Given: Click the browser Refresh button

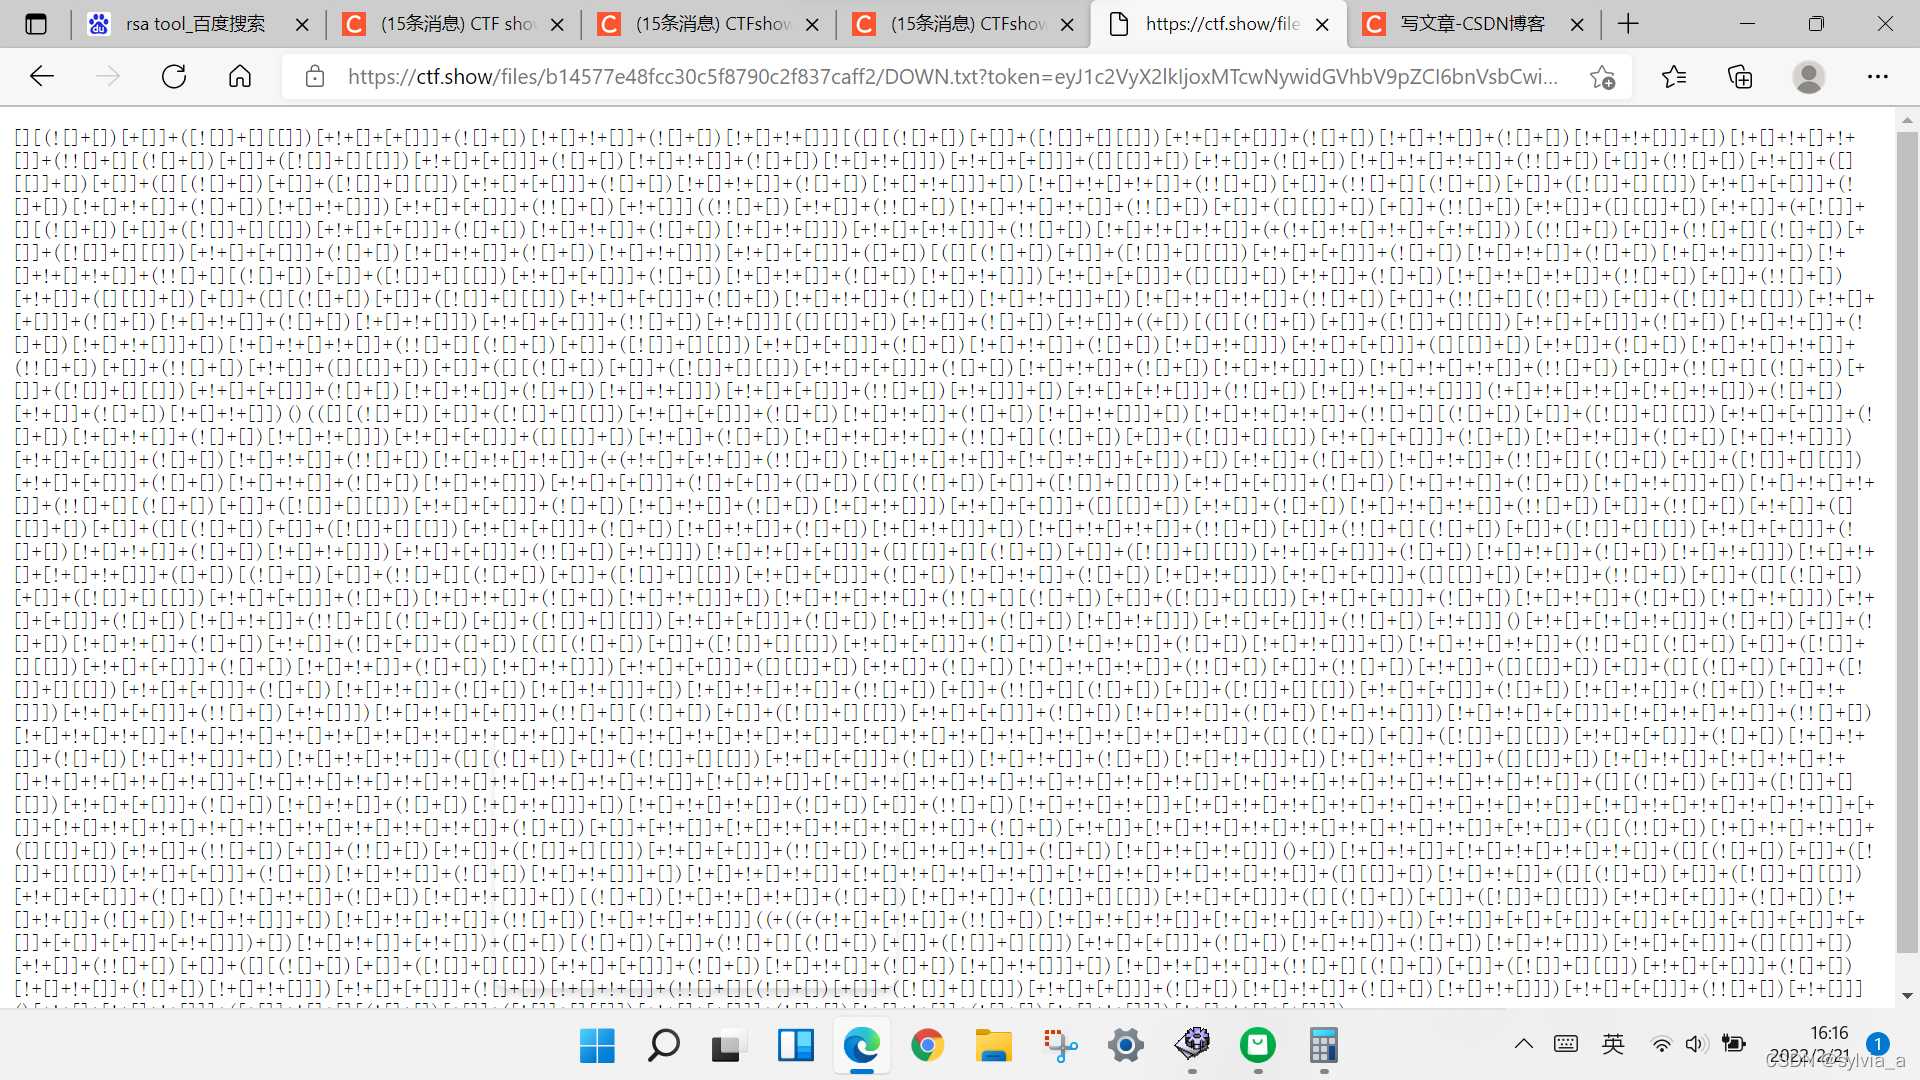Looking at the screenshot, I should (174, 77).
